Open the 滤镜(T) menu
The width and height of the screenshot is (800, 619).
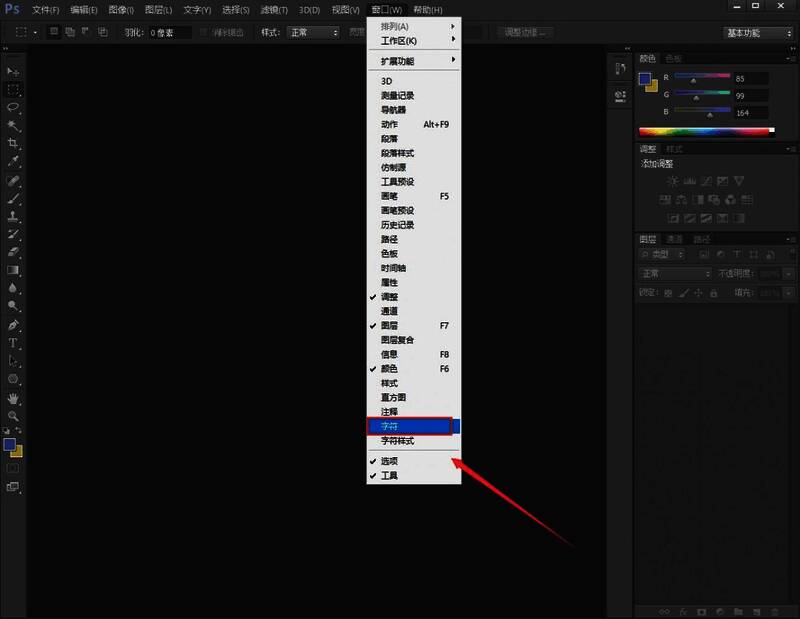click(273, 9)
